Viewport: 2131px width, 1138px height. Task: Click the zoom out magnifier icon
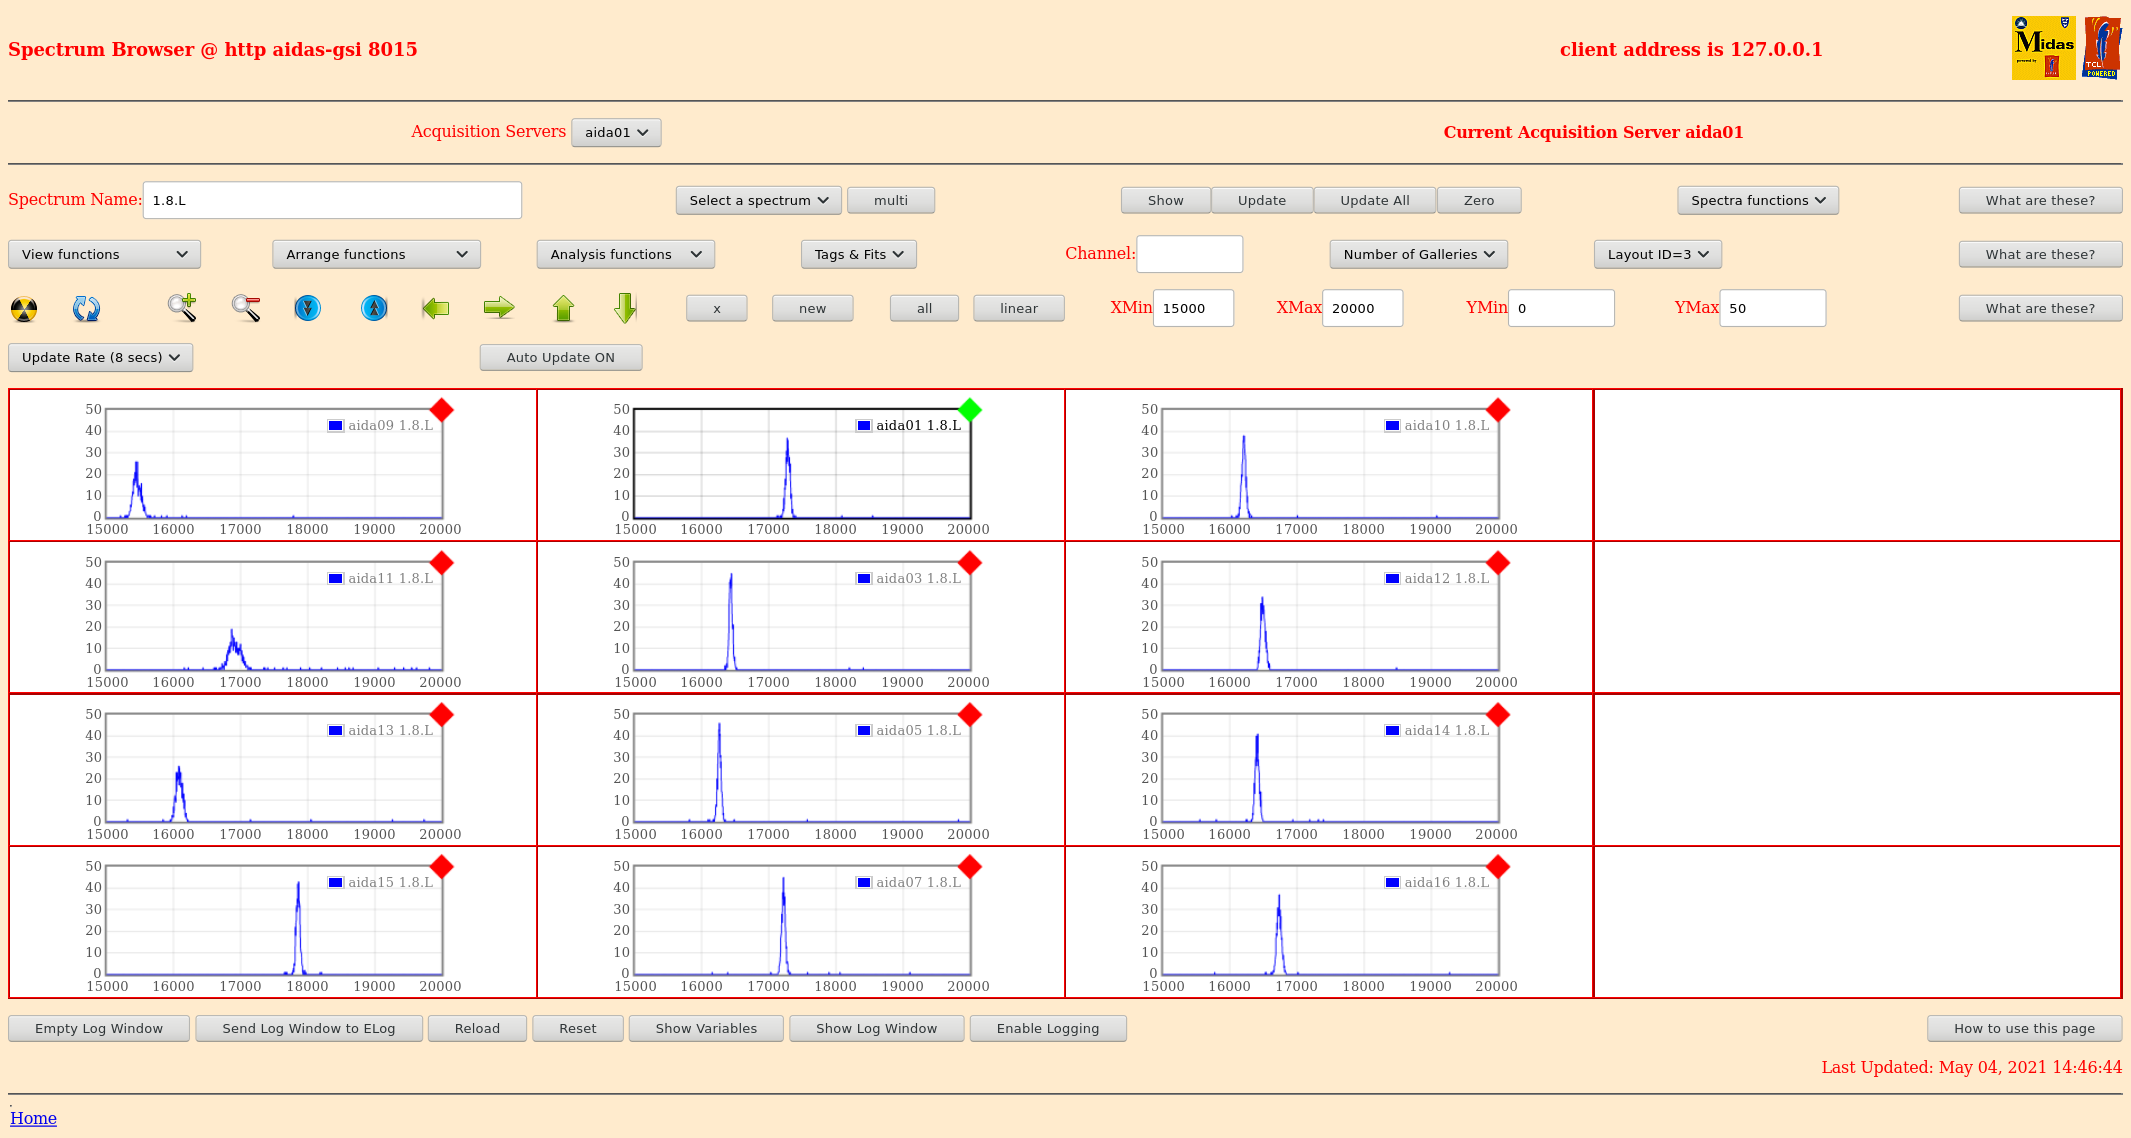click(x=246, y=308)
